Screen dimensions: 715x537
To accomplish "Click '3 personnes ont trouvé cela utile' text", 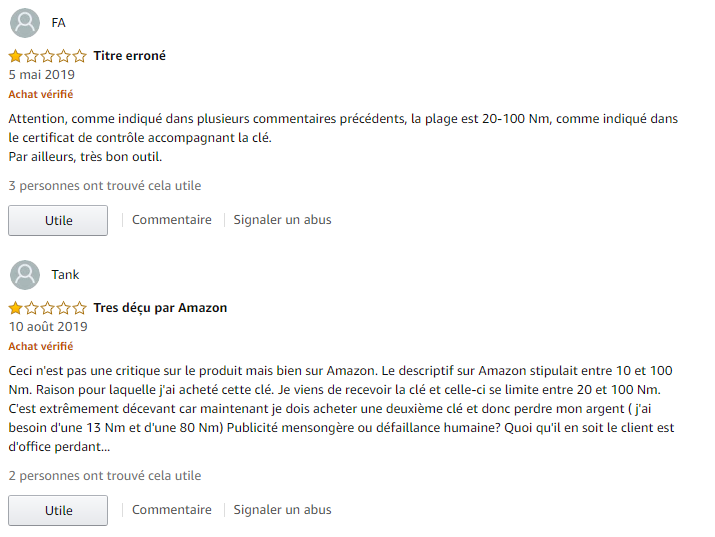I will click(x=105, y=186).
